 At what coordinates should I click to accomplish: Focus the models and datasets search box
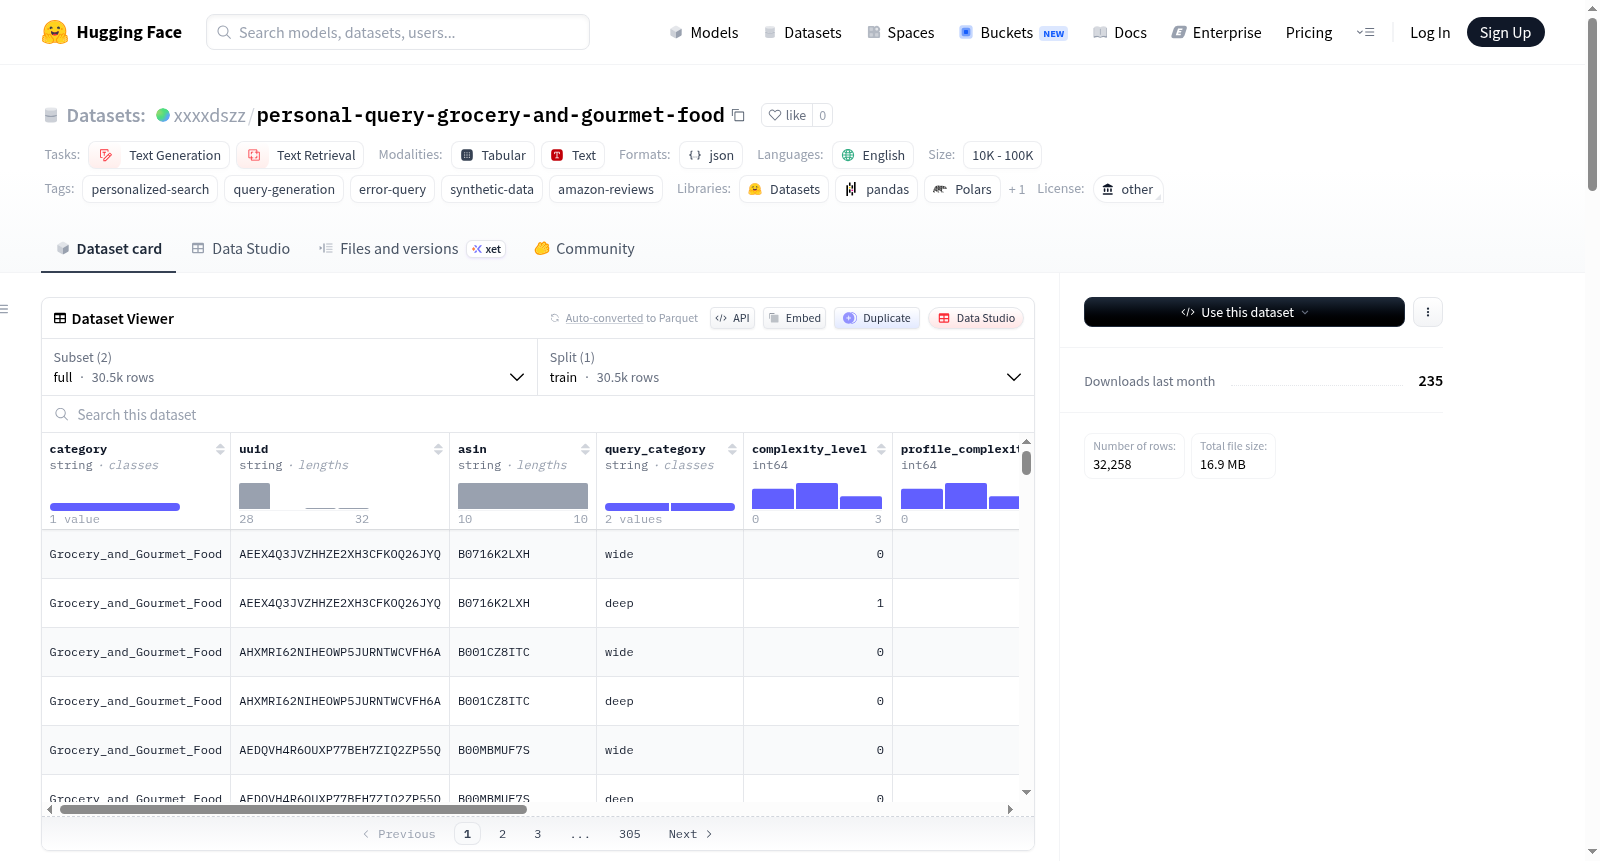398,32
